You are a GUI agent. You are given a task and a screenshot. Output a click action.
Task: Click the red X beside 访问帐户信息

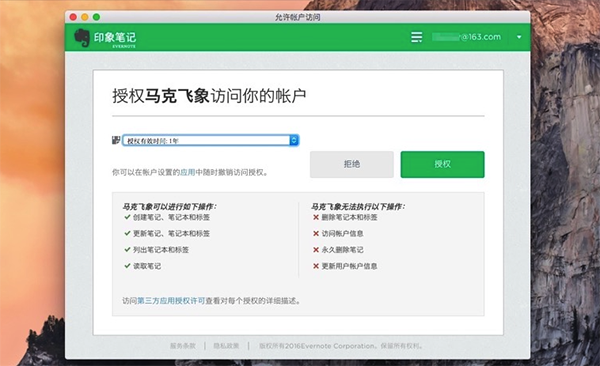point(316,234)
